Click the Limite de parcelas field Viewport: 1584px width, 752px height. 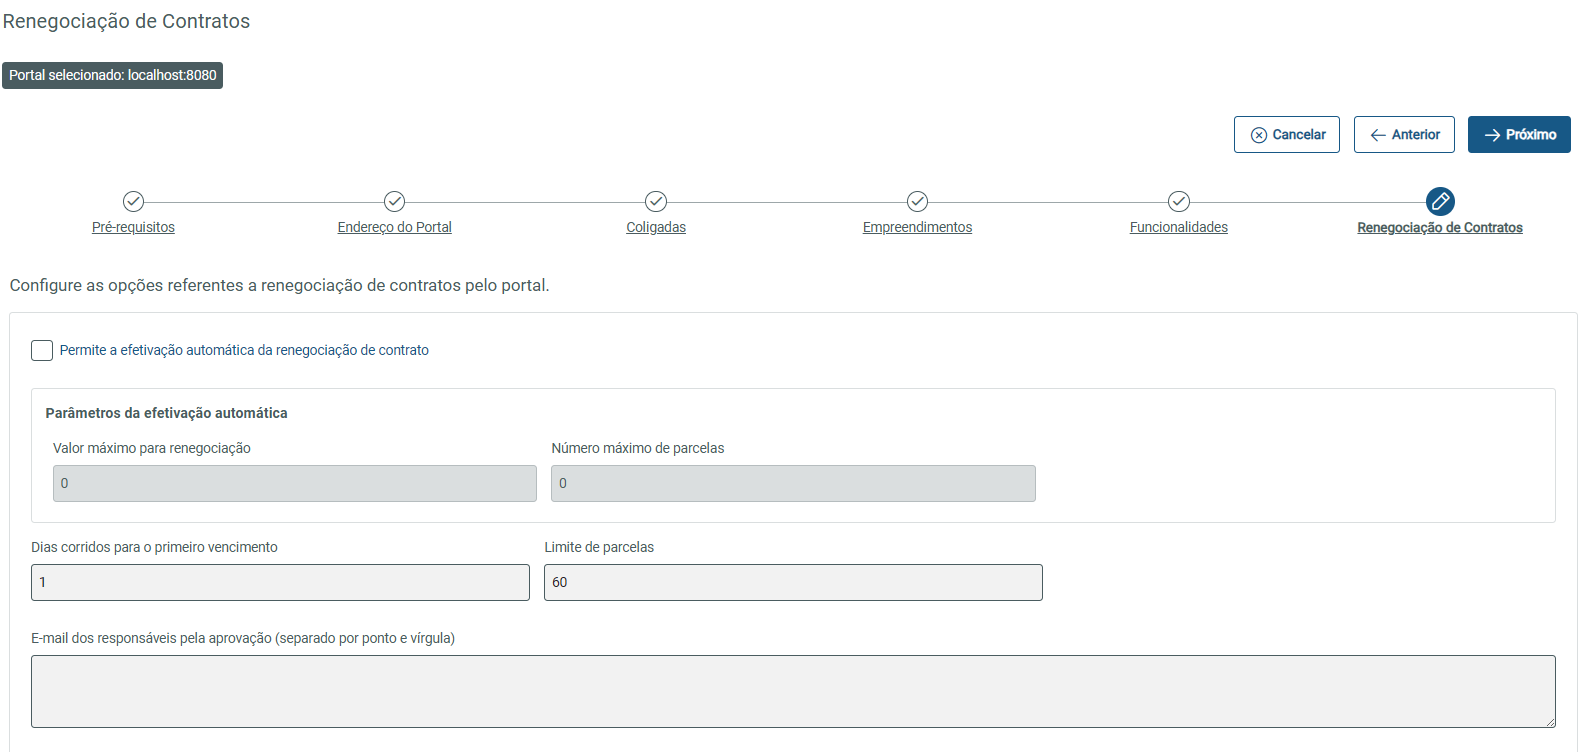[x=793, y=582]
